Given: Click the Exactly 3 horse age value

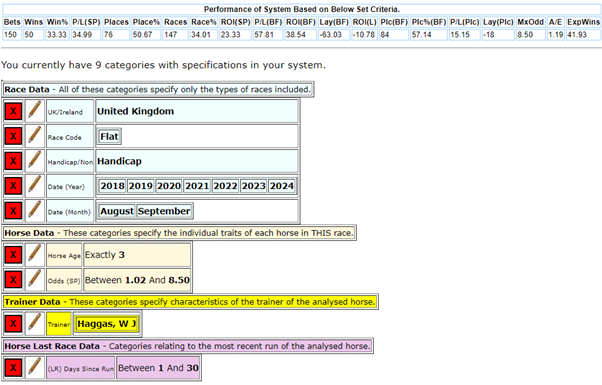Looking at the screenshot, I should click(104, 255).
